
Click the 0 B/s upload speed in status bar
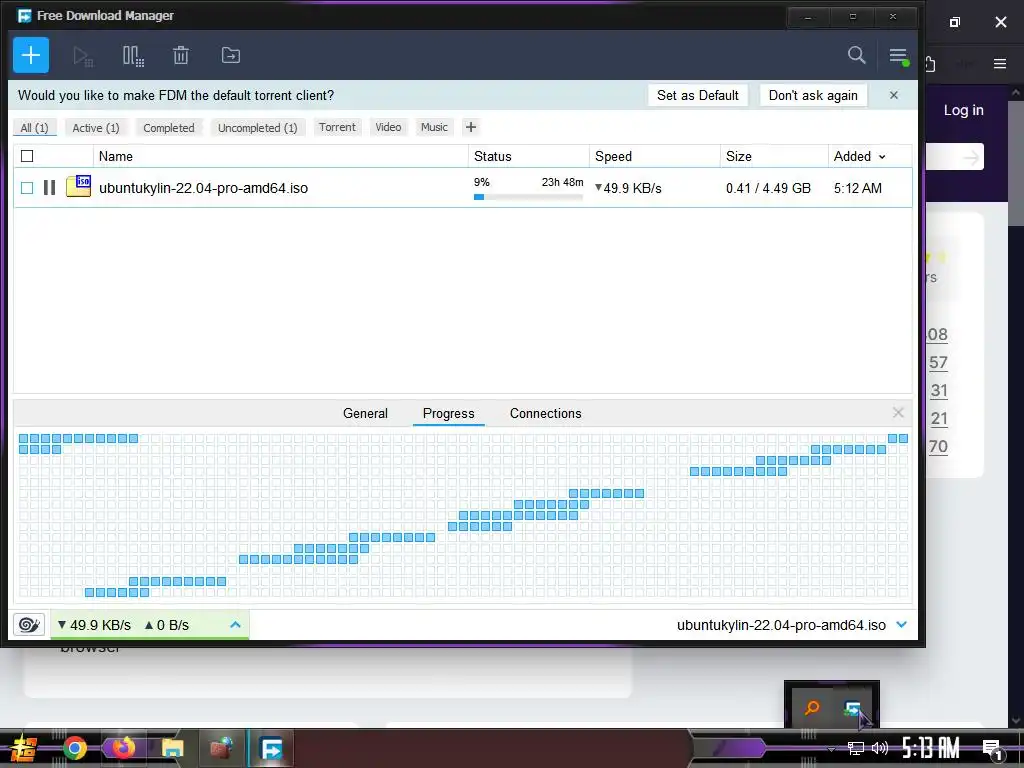click(167, 625)
